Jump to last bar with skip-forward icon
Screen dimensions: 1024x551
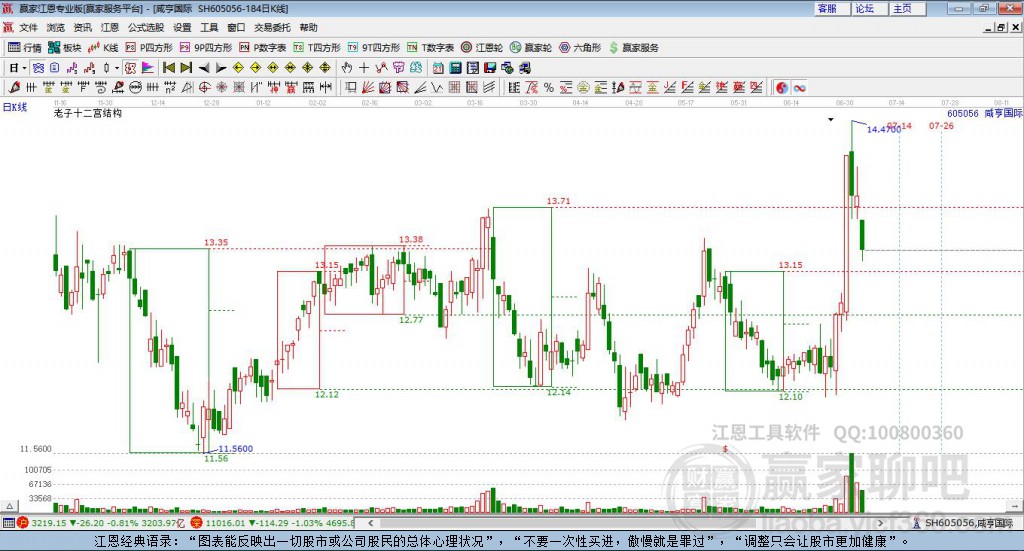(x=186, y=68)
